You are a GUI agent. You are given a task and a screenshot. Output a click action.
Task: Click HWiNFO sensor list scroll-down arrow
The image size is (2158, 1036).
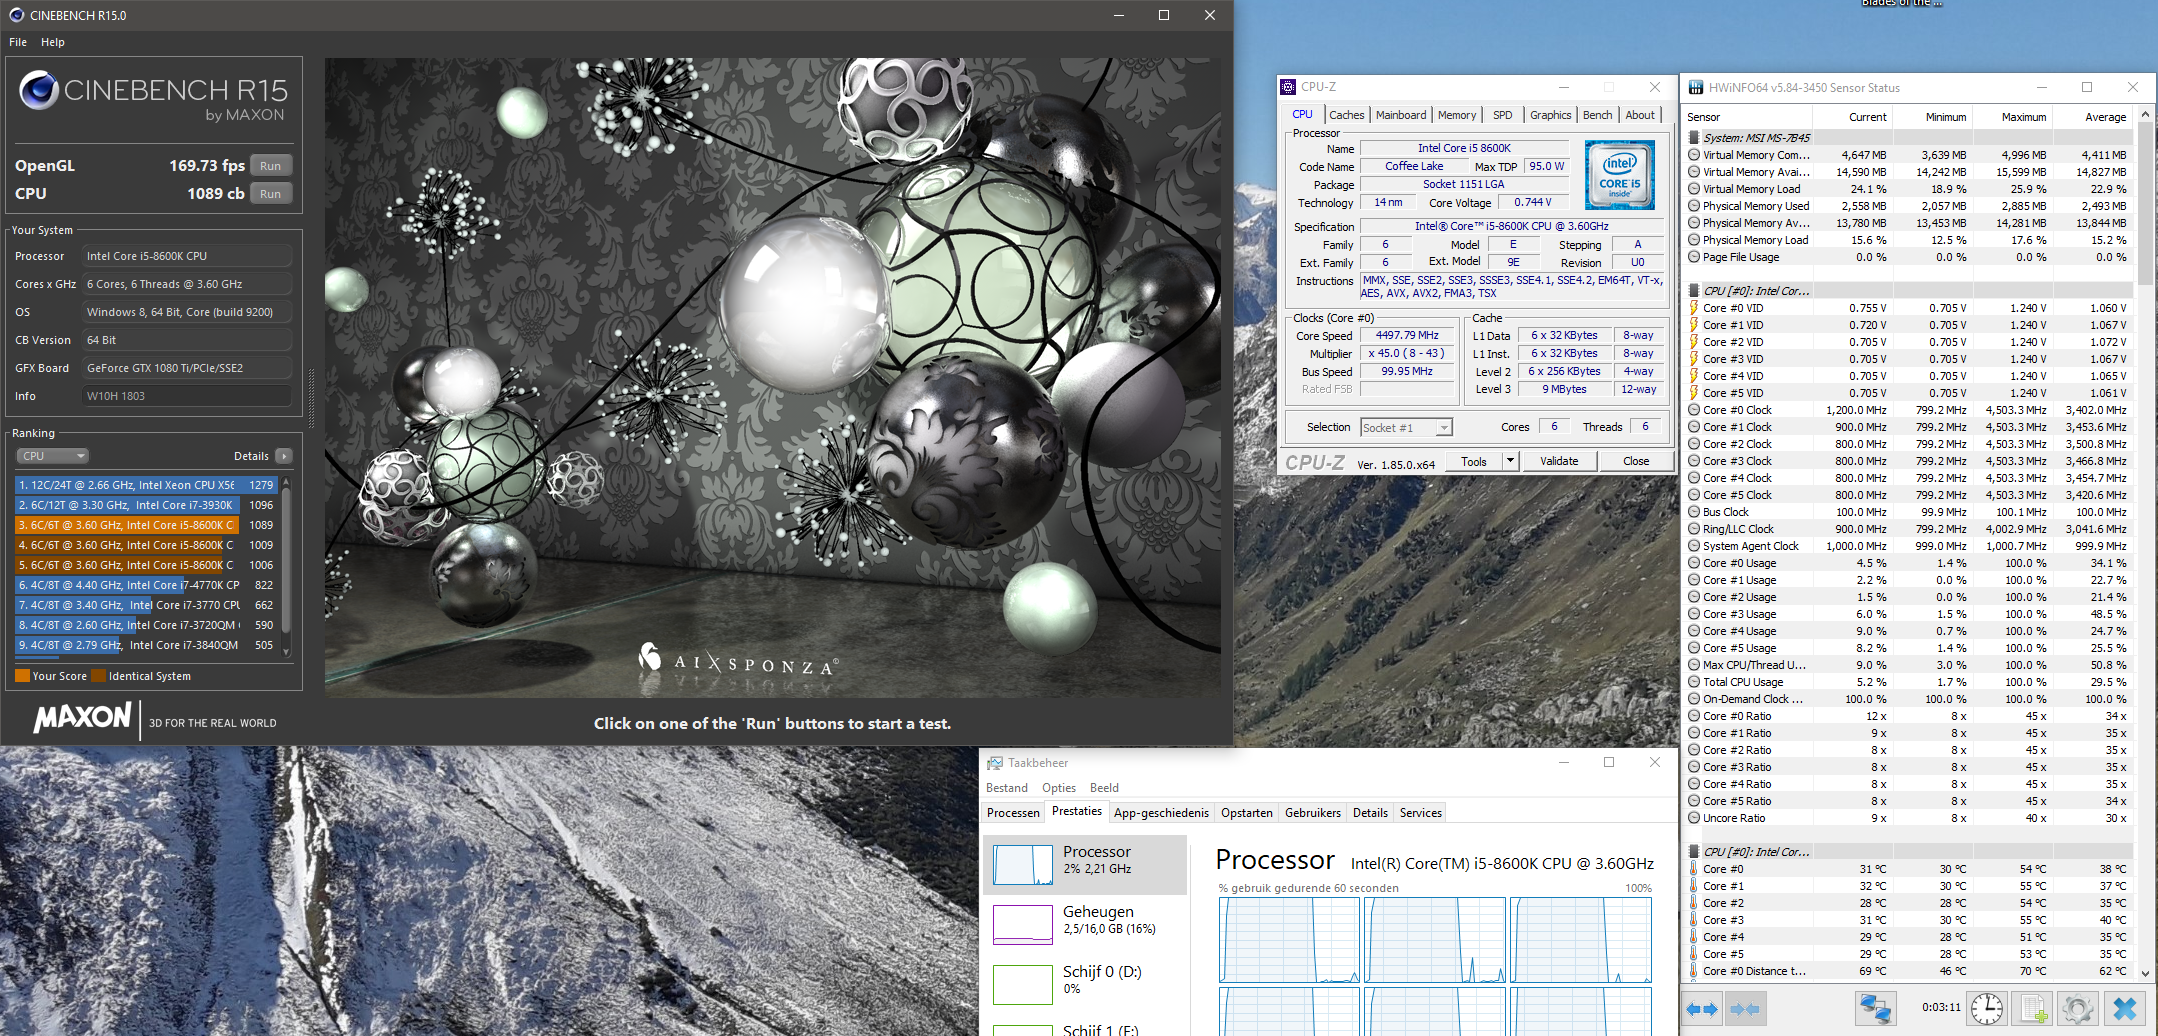(x=2146, y=973)
